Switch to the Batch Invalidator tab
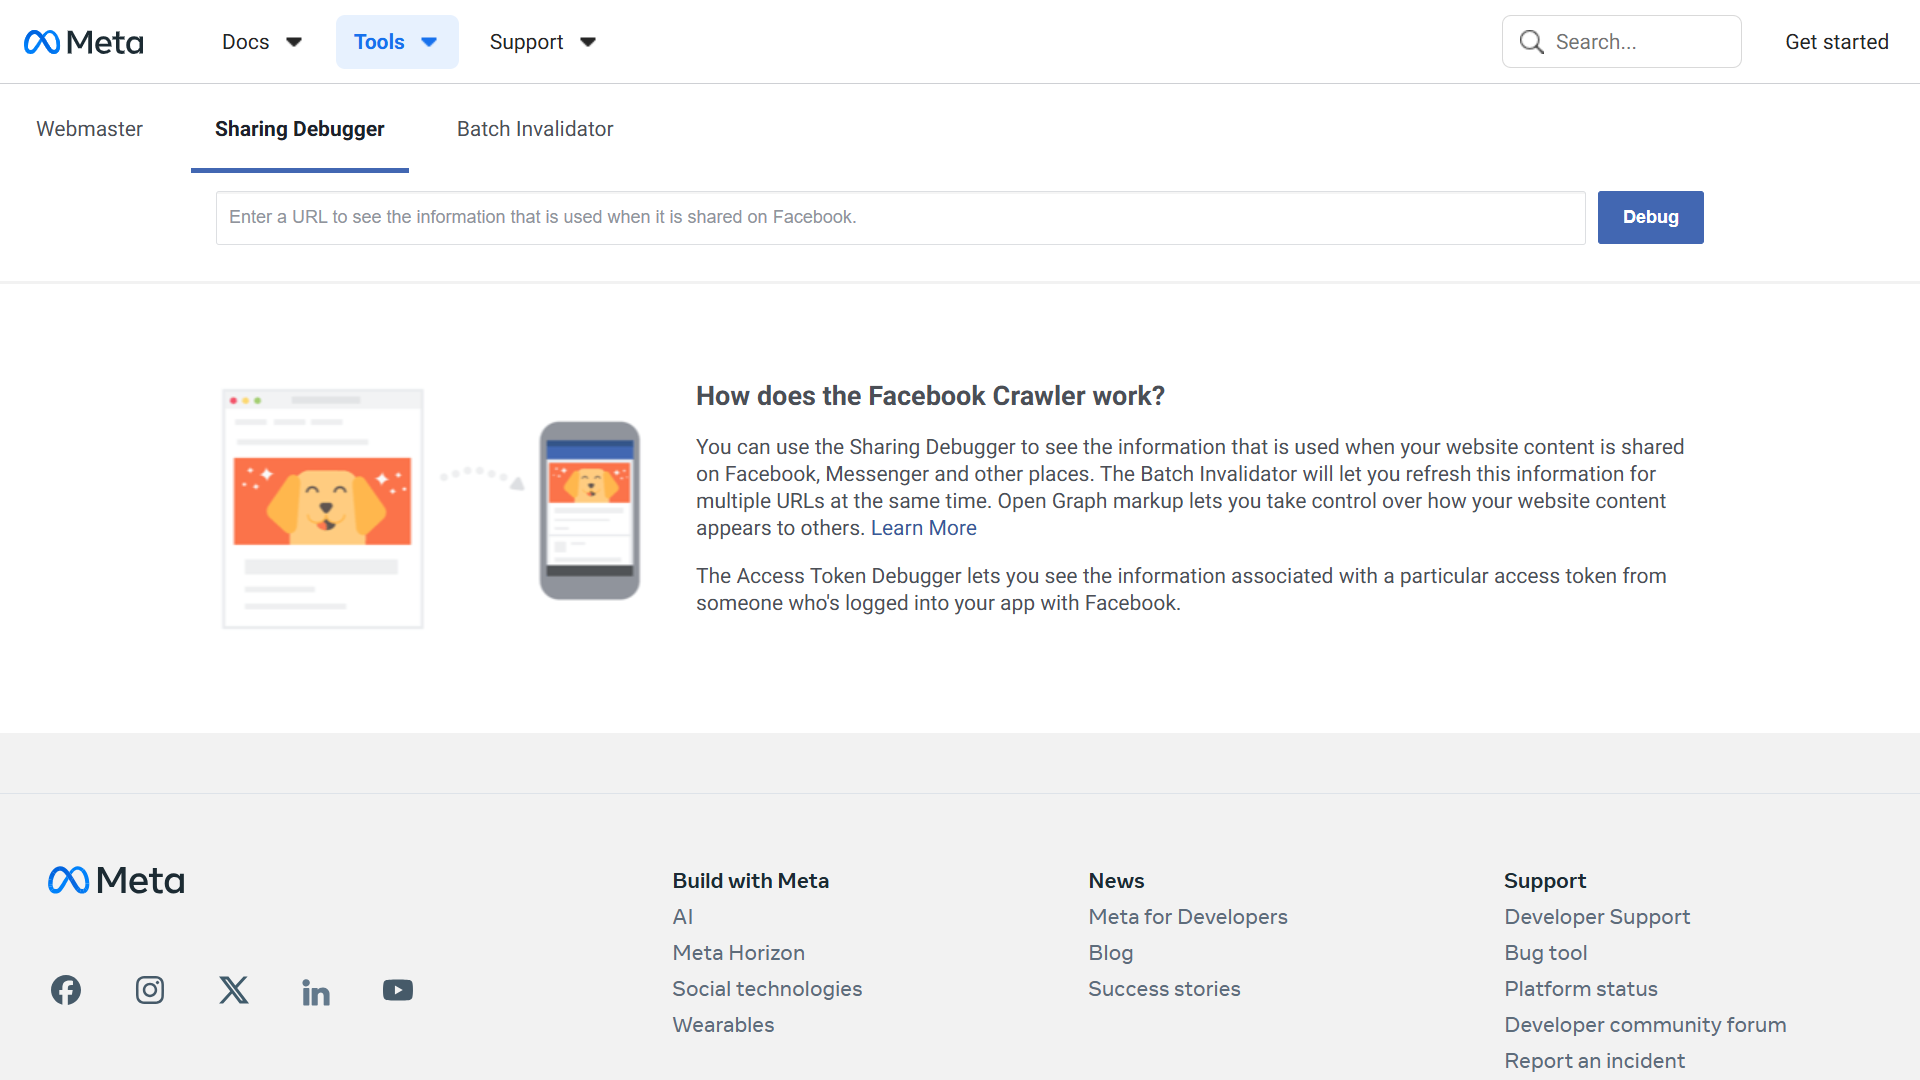Image resolution: width=1920 pixels, height=1080 pixels. click(535, 129)
